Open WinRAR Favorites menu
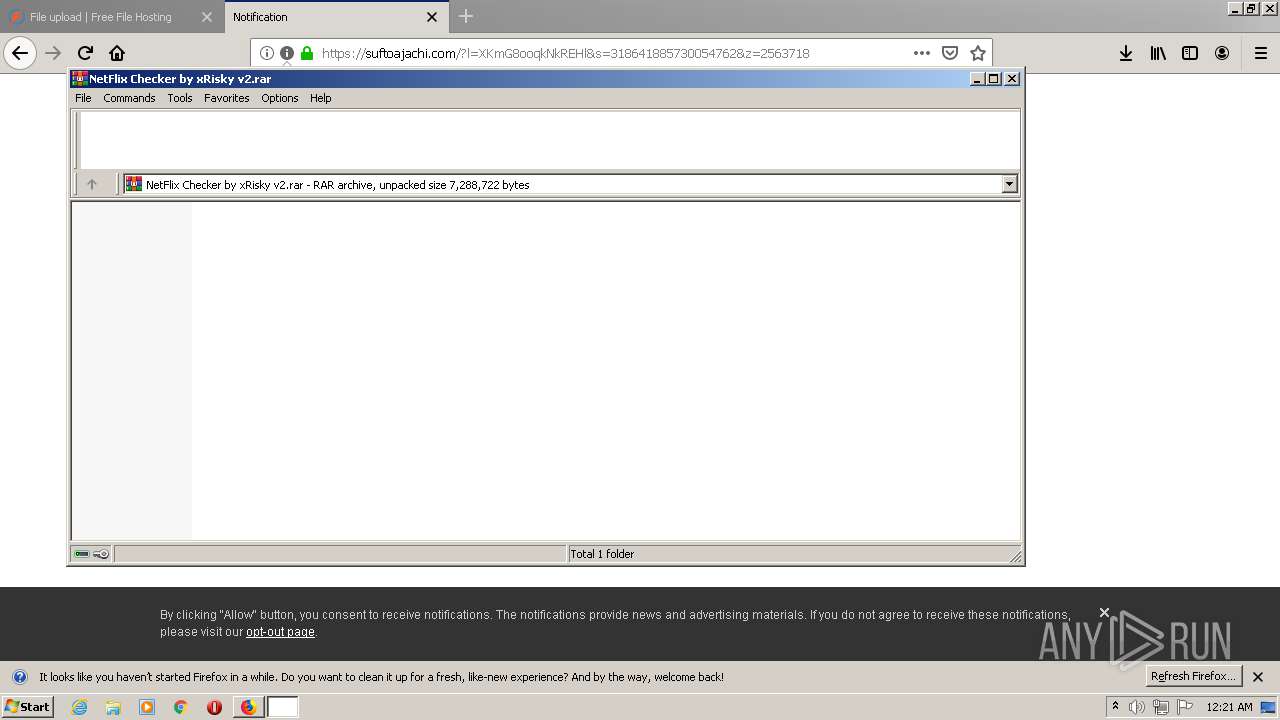The width and height of the screenshot is (1280, 720). tap(227, 98)
